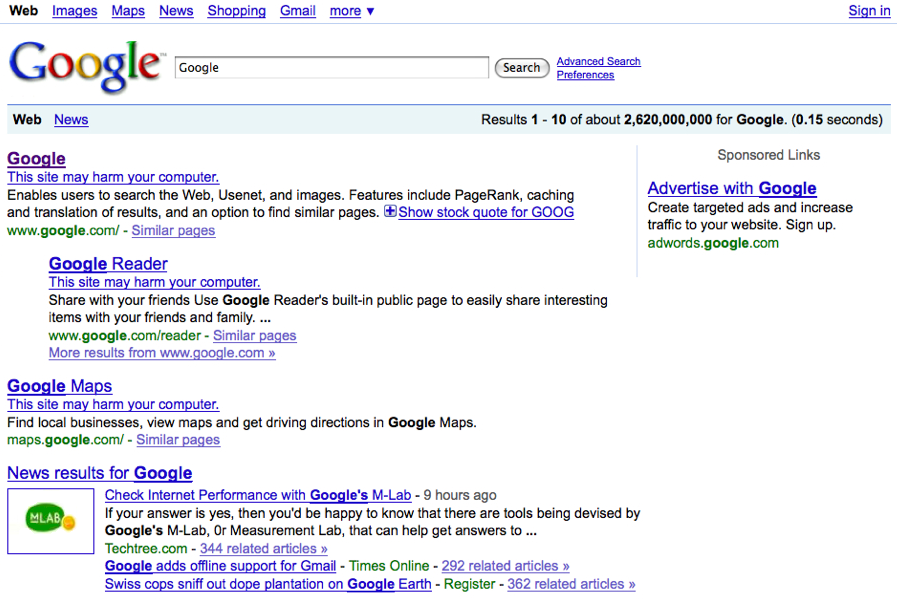Image resolution: width=897 pixels, height=606 pixels.
Task: Open 292 related articles link
Action: 506,566
